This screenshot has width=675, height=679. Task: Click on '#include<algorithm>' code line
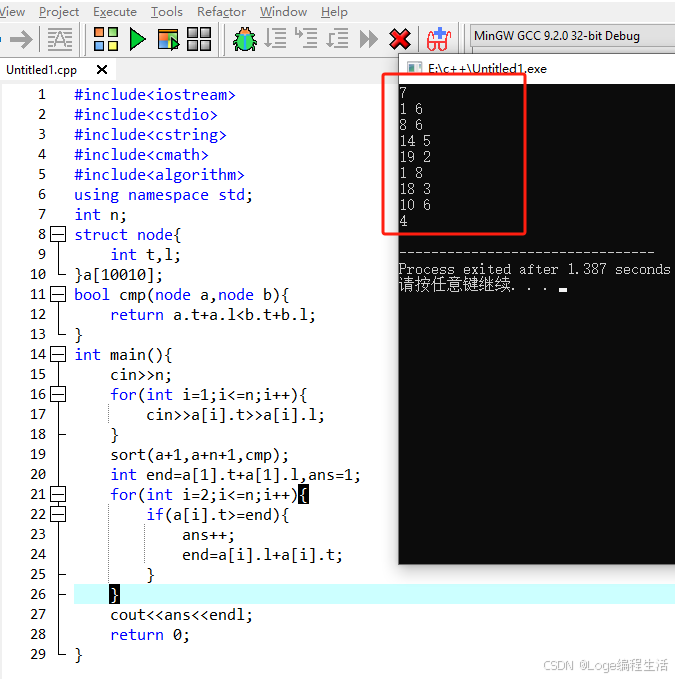point(159,175)
